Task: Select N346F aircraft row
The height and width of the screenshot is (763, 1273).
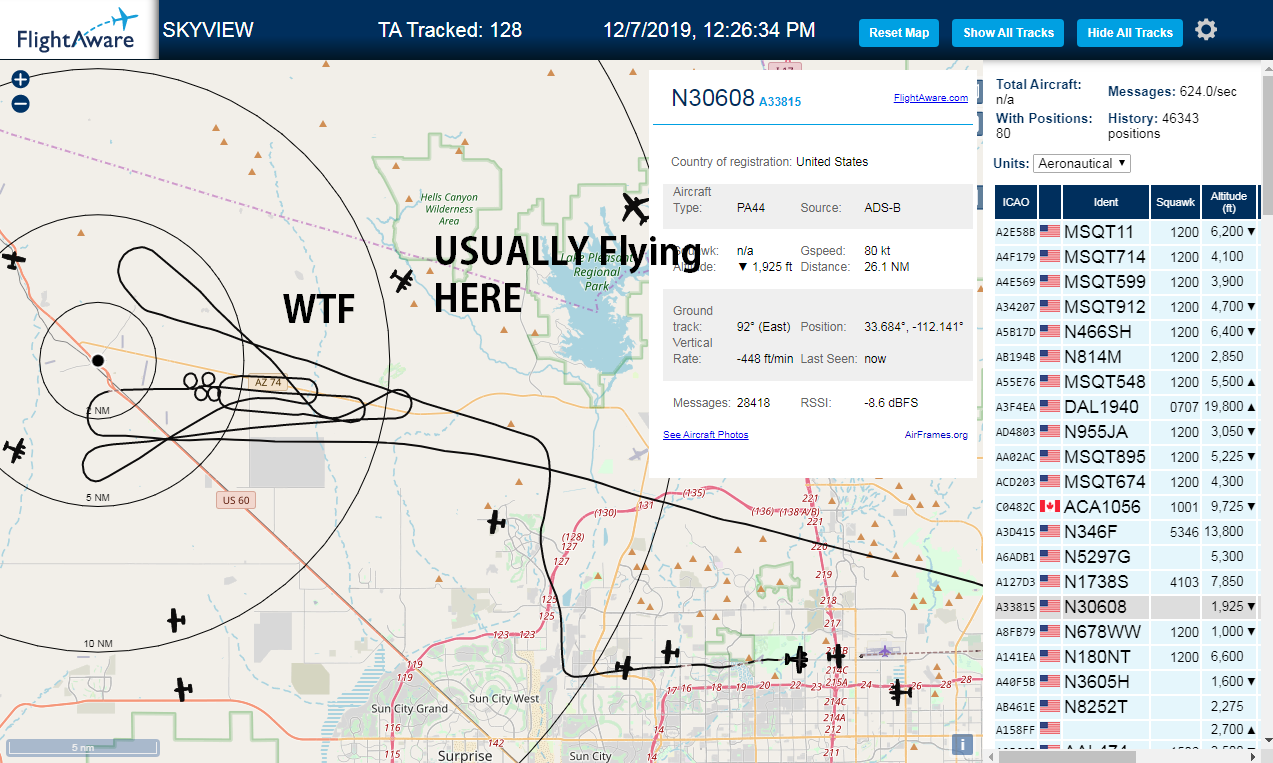Action: (1127, 531)
